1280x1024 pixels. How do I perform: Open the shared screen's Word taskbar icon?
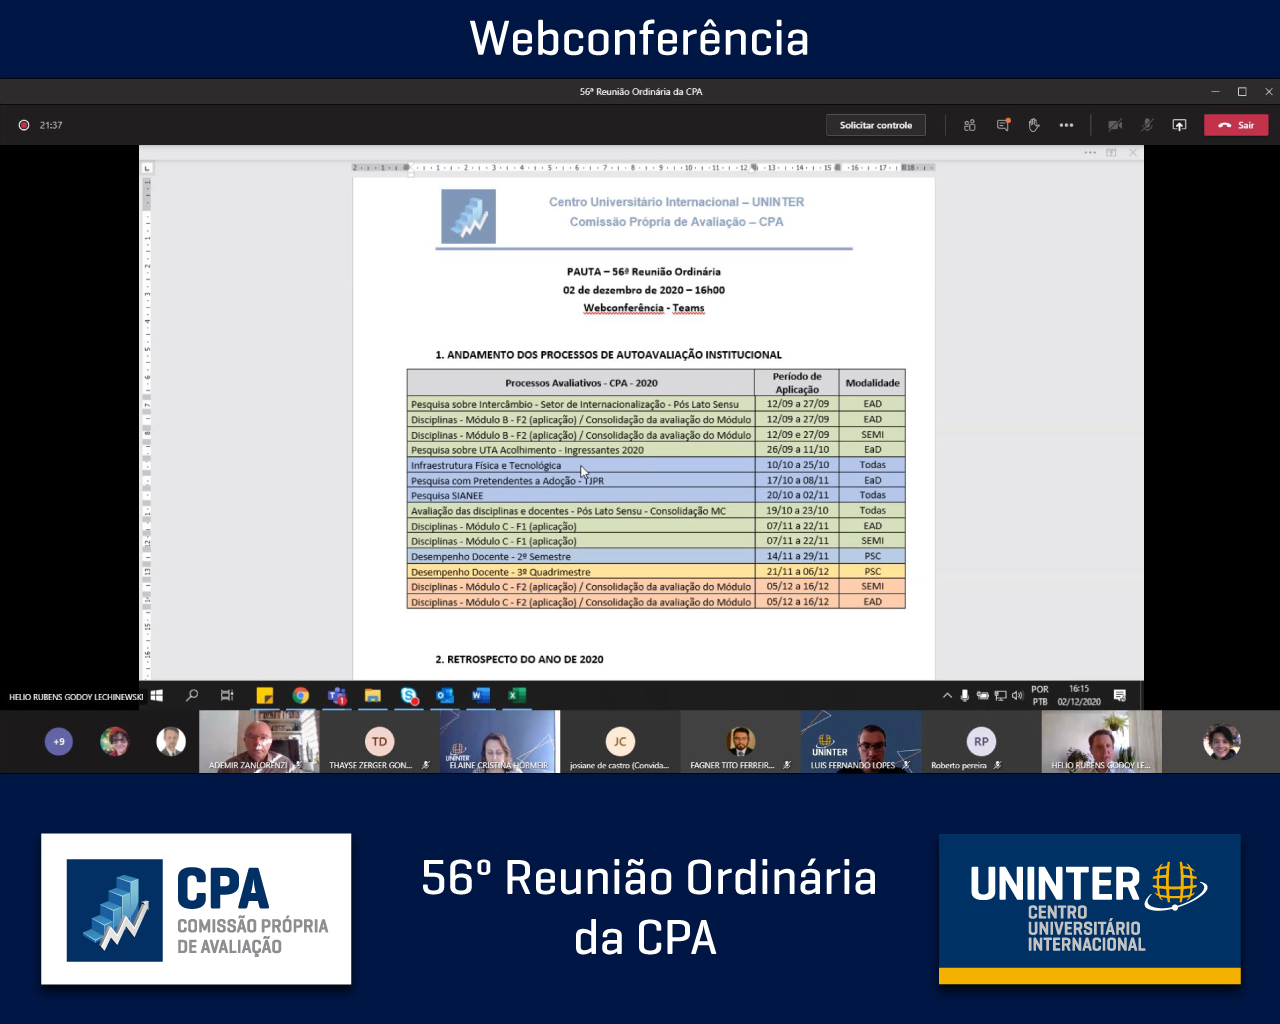[x=480, y=695]
